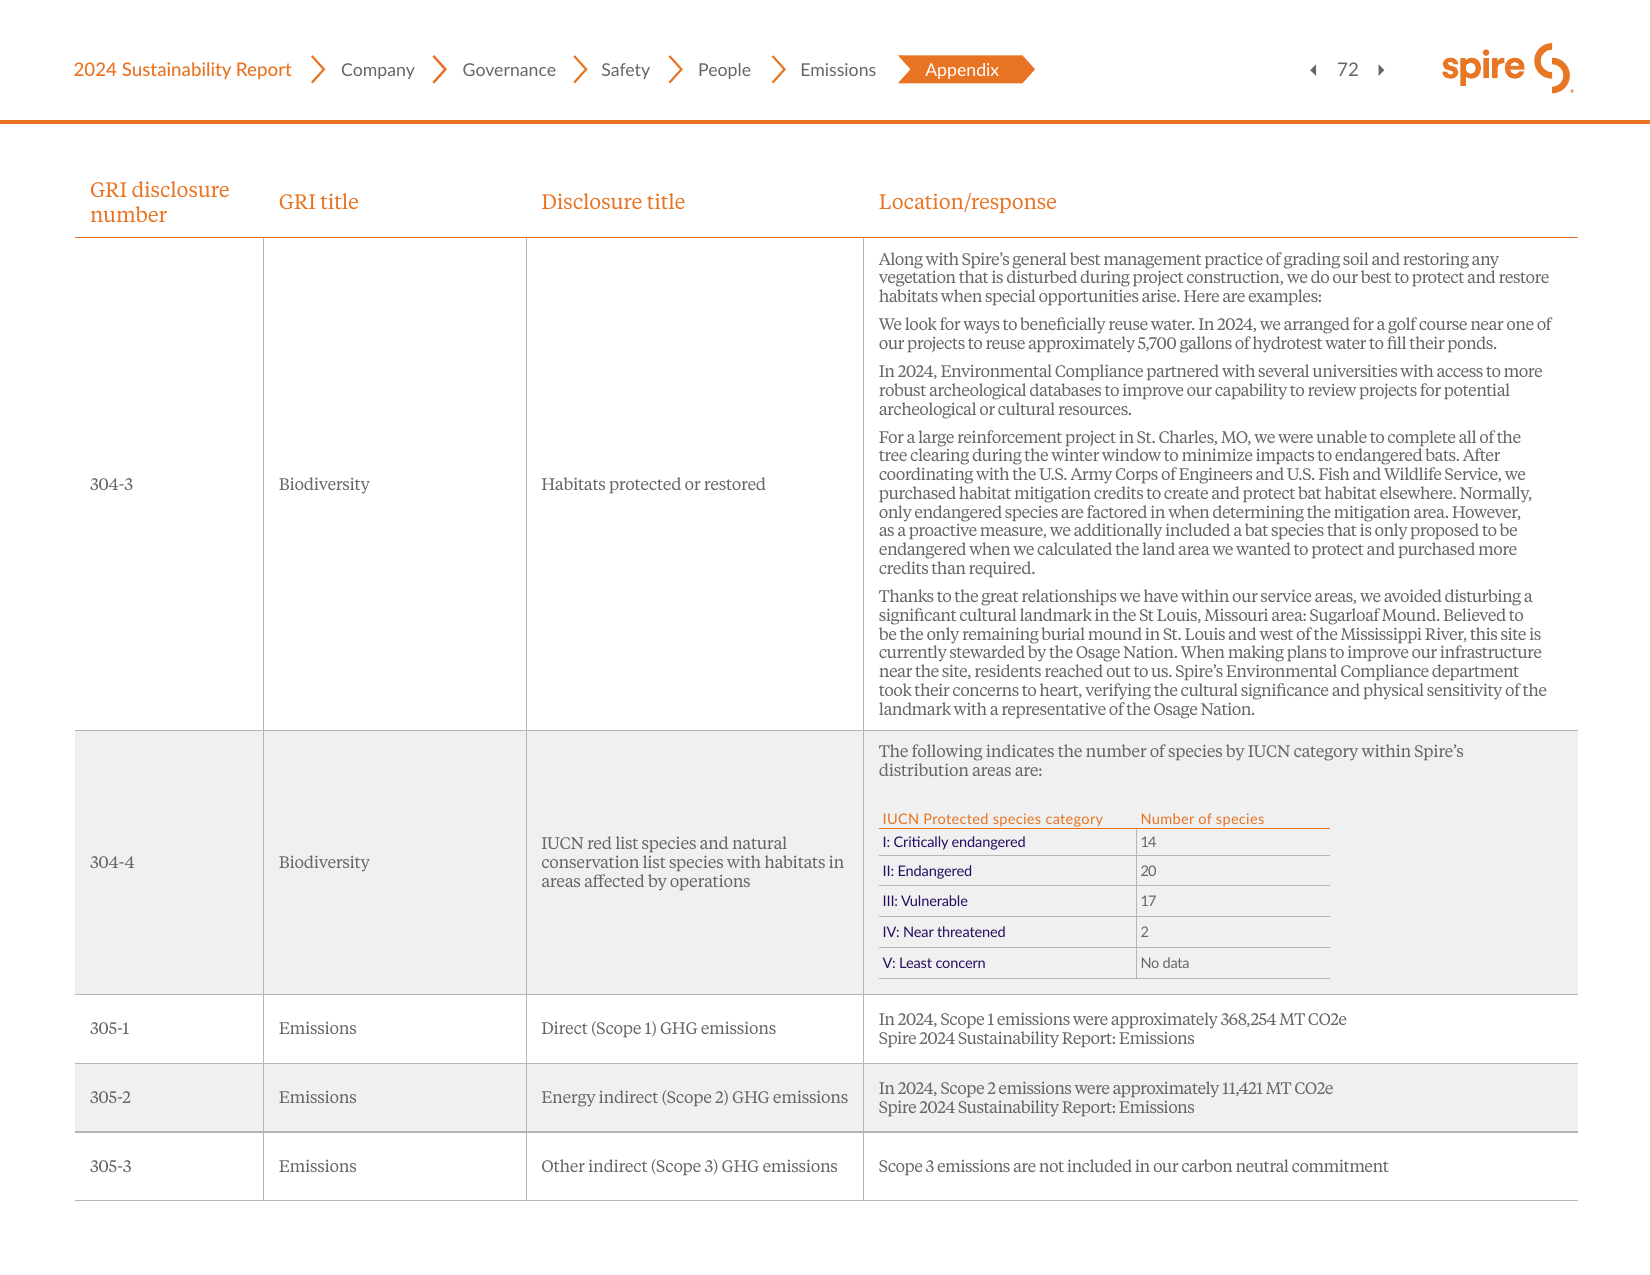
Task: Click the Scope 3 carbon neutral commitment text
Action: point(1133,1166)
